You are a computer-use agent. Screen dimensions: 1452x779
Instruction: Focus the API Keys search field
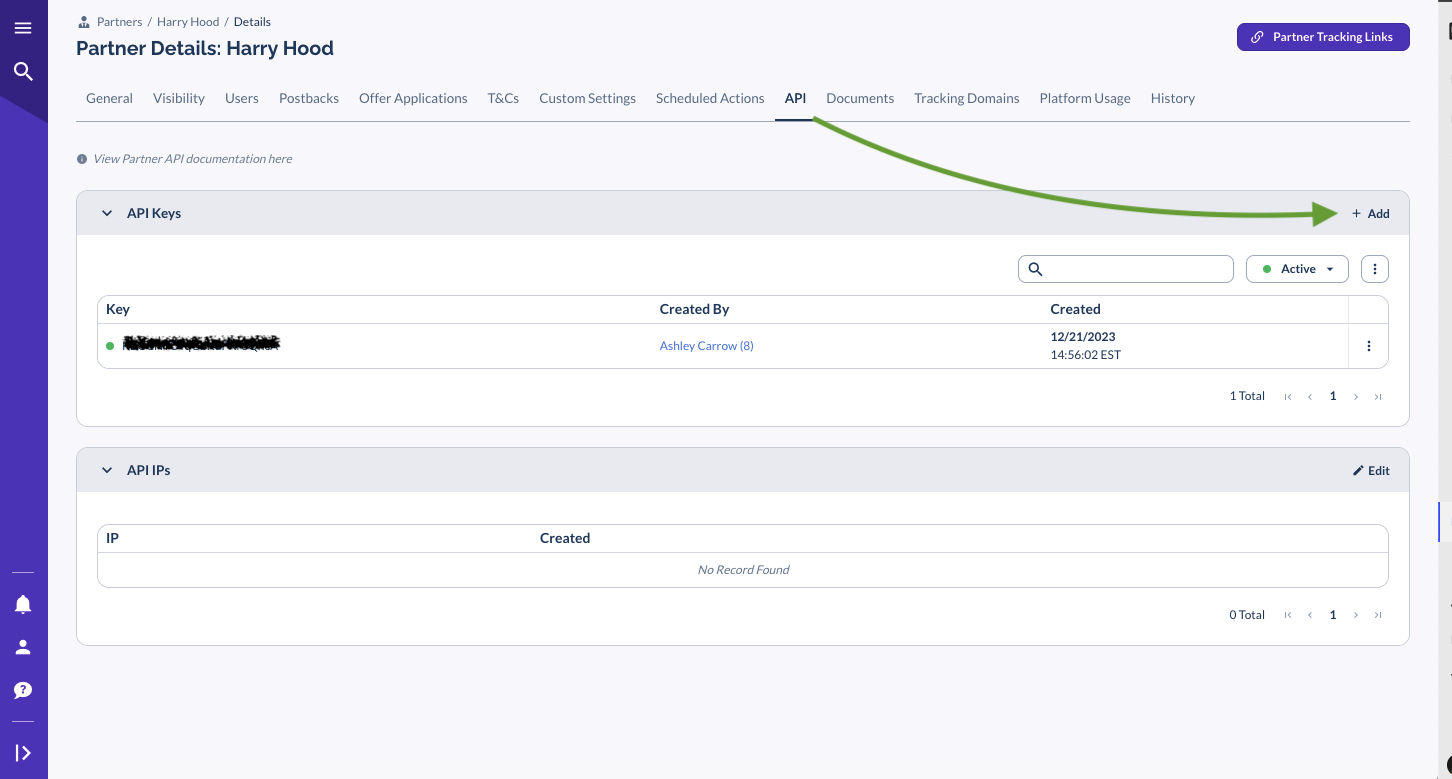pyautogui.click(x=1126, y=269)
